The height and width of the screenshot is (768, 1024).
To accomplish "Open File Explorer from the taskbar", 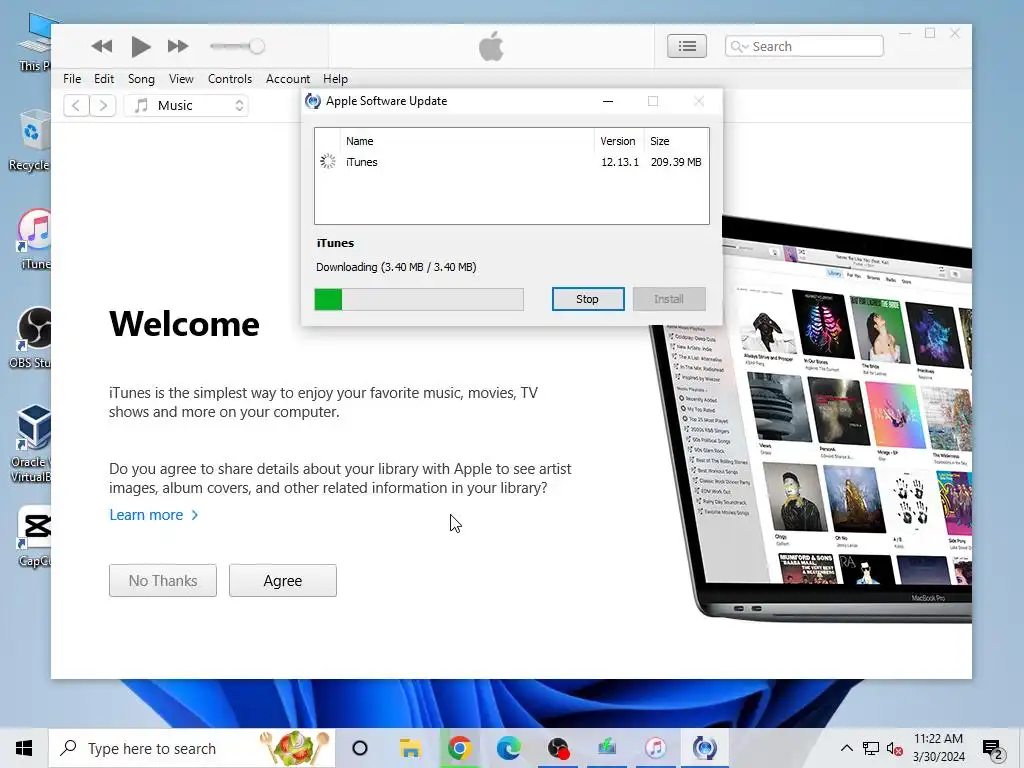I will (x=410, y=748).
